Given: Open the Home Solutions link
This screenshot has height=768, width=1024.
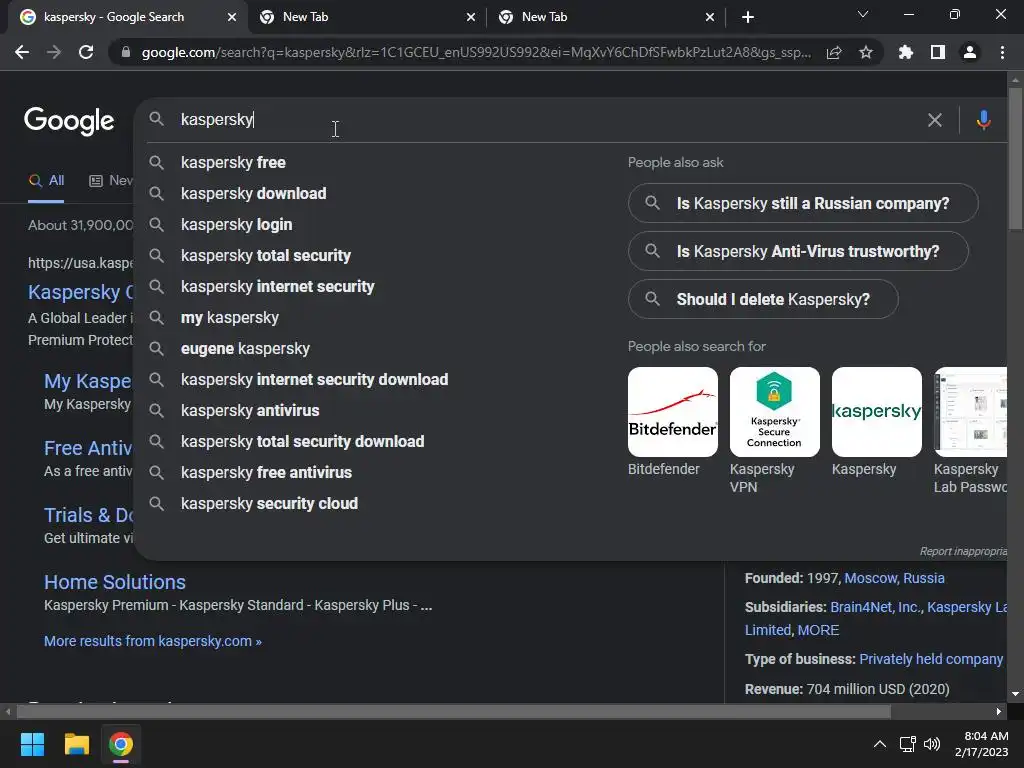Looking at the screenshot, I should point(115,582).
